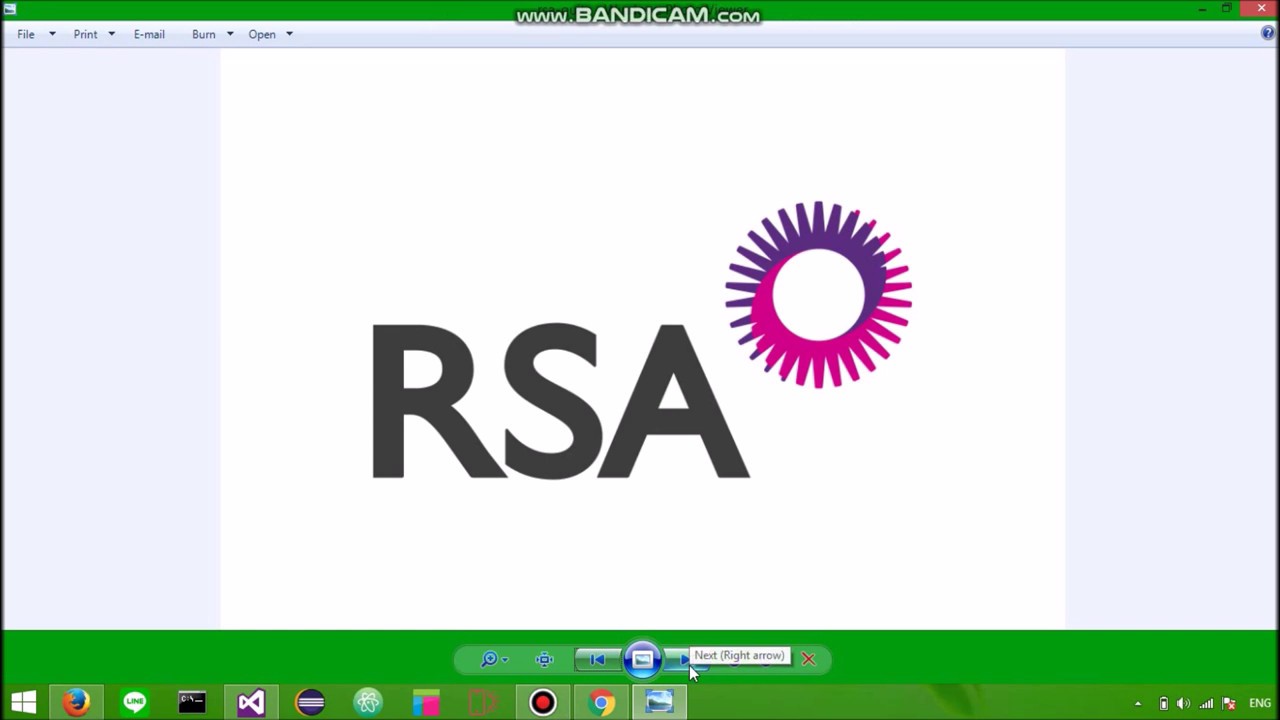Open the Open menu

pyautogui.click(x=262, y=34)
